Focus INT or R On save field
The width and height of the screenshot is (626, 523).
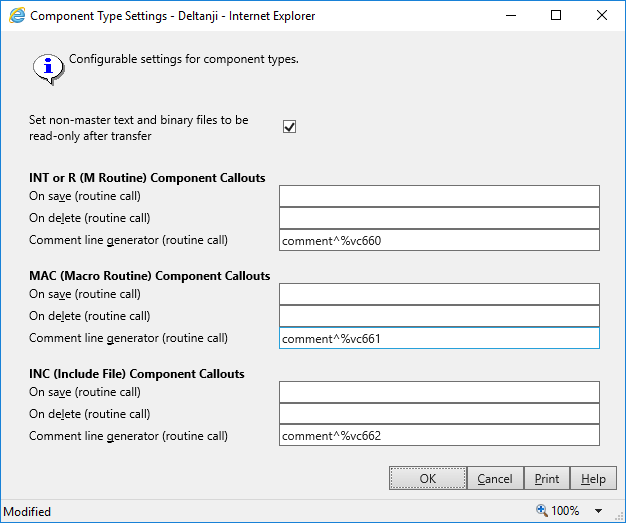coord(439,196)
